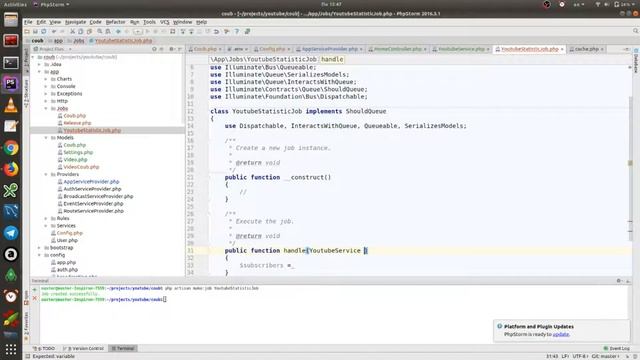This screenshot has height=360, width=640.
Task: Click the UTF-8 encoding status bar entry
Action: pos(580,356)
